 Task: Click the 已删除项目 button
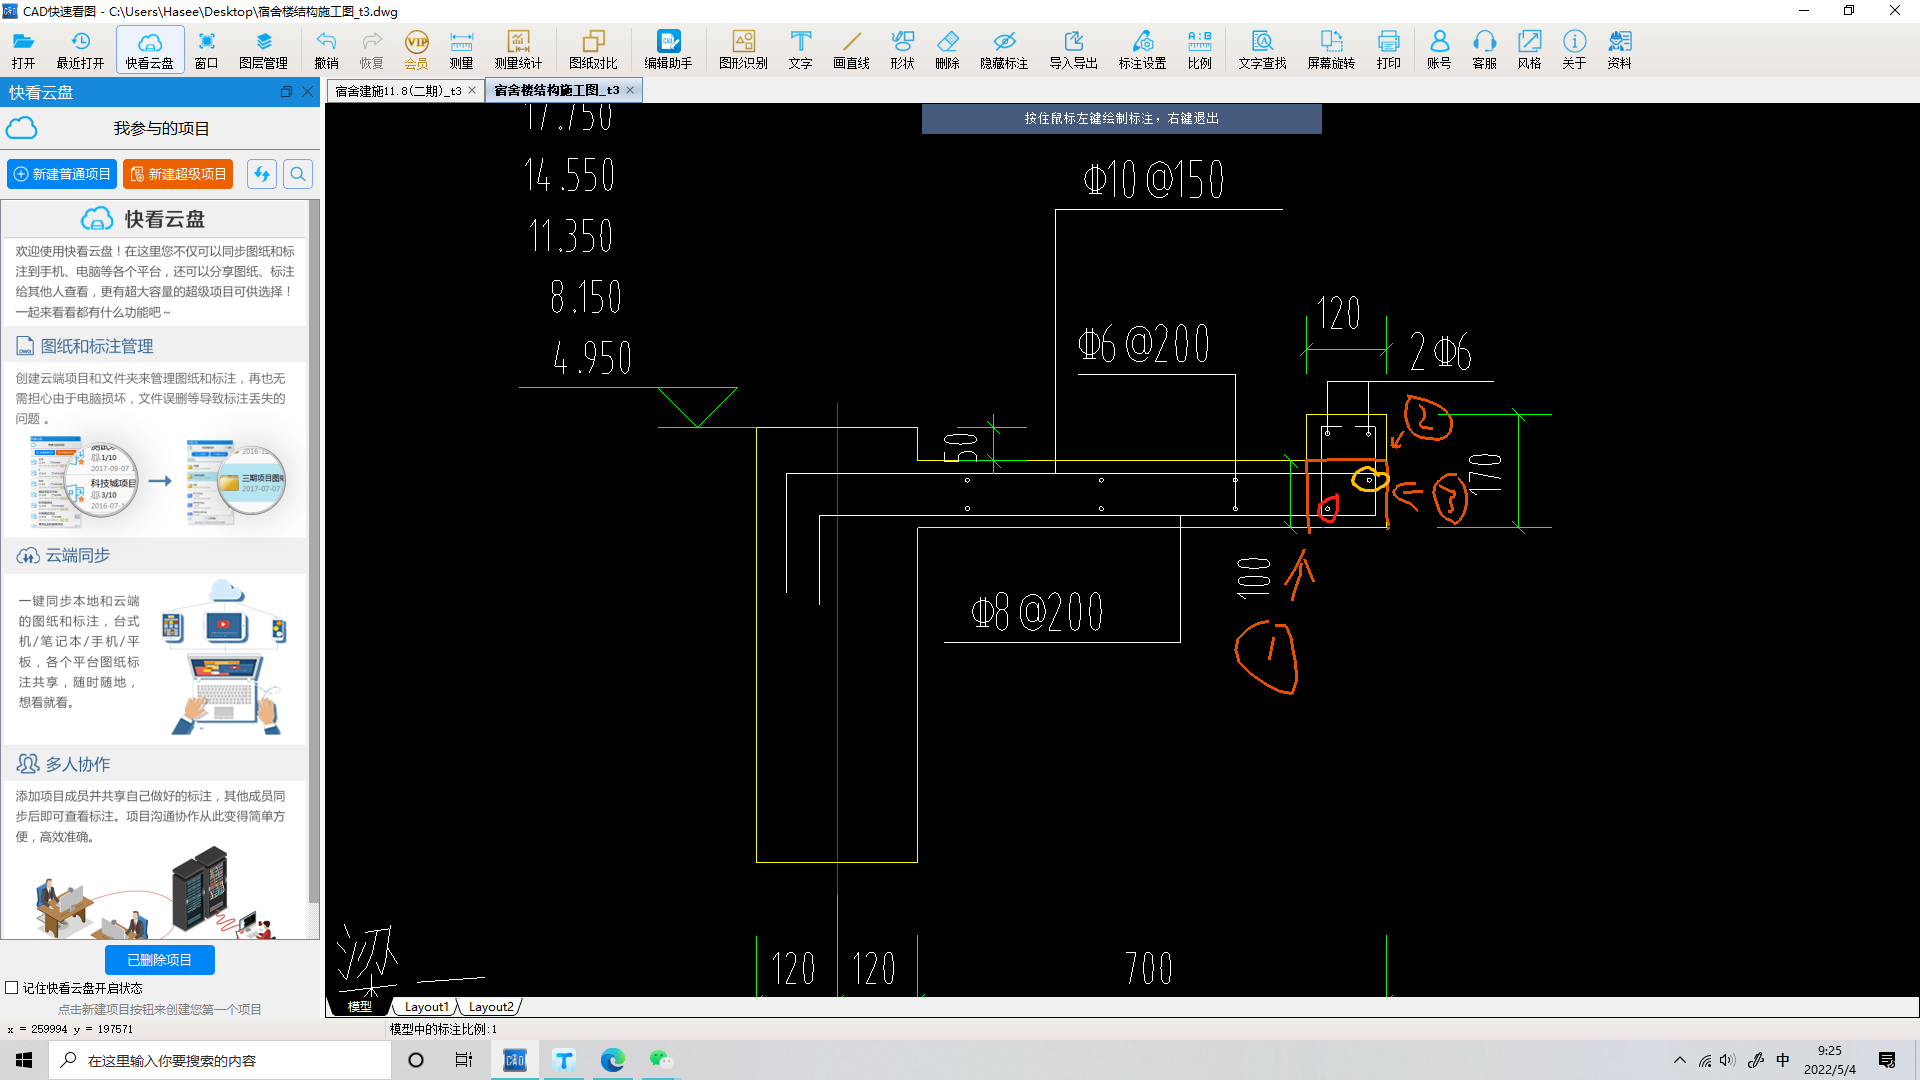click(x=160, y=960)
